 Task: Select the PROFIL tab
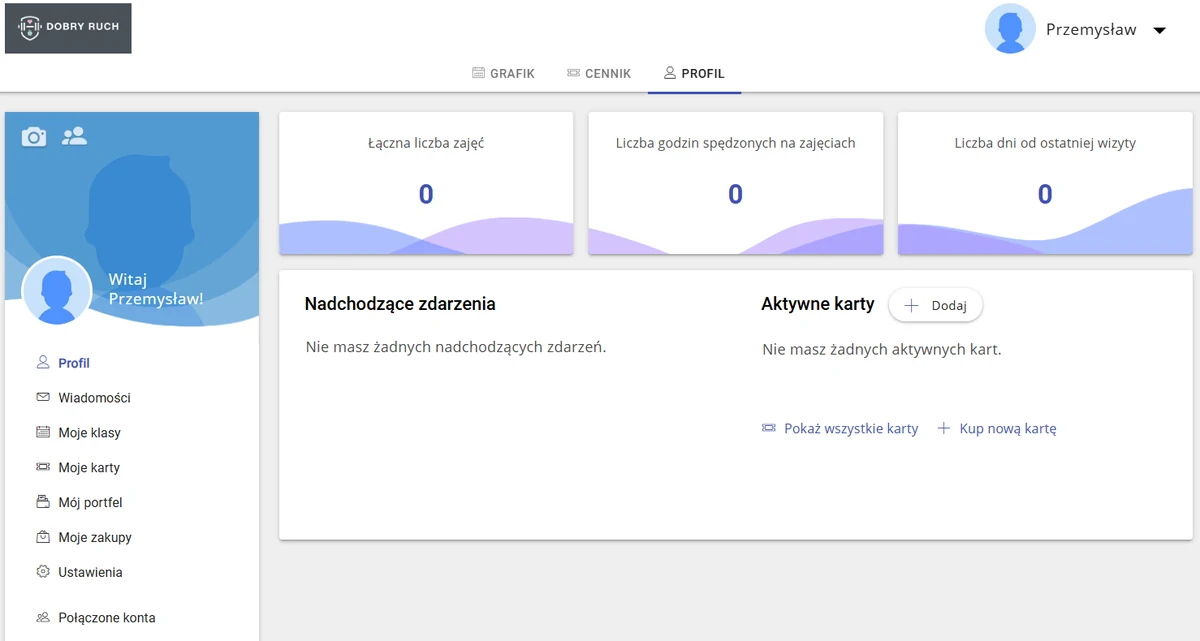694,73
